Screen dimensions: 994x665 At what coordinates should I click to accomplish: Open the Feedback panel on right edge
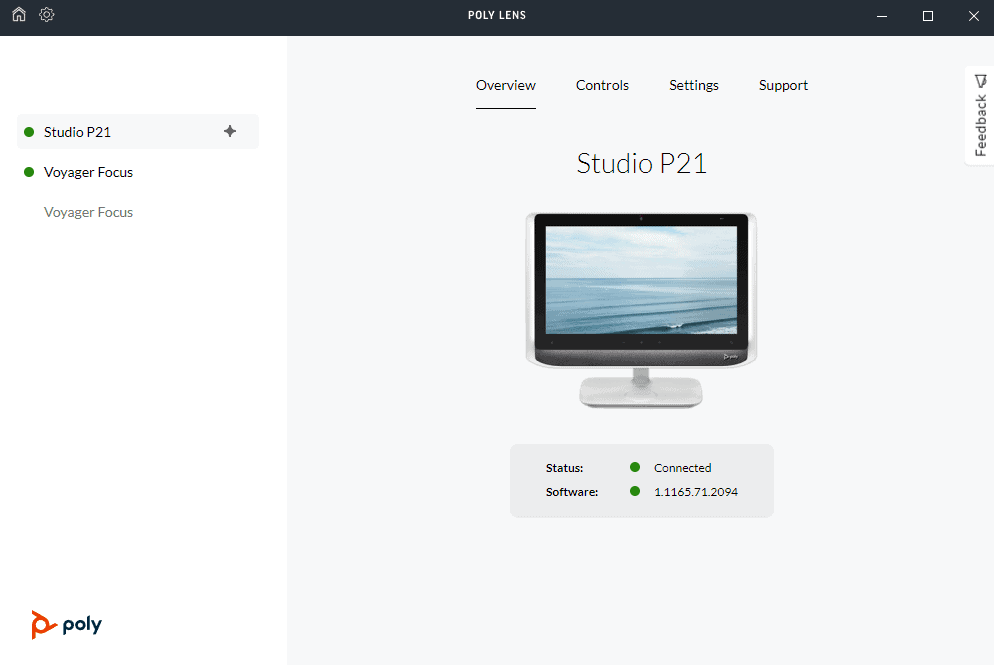coord(980,115)
